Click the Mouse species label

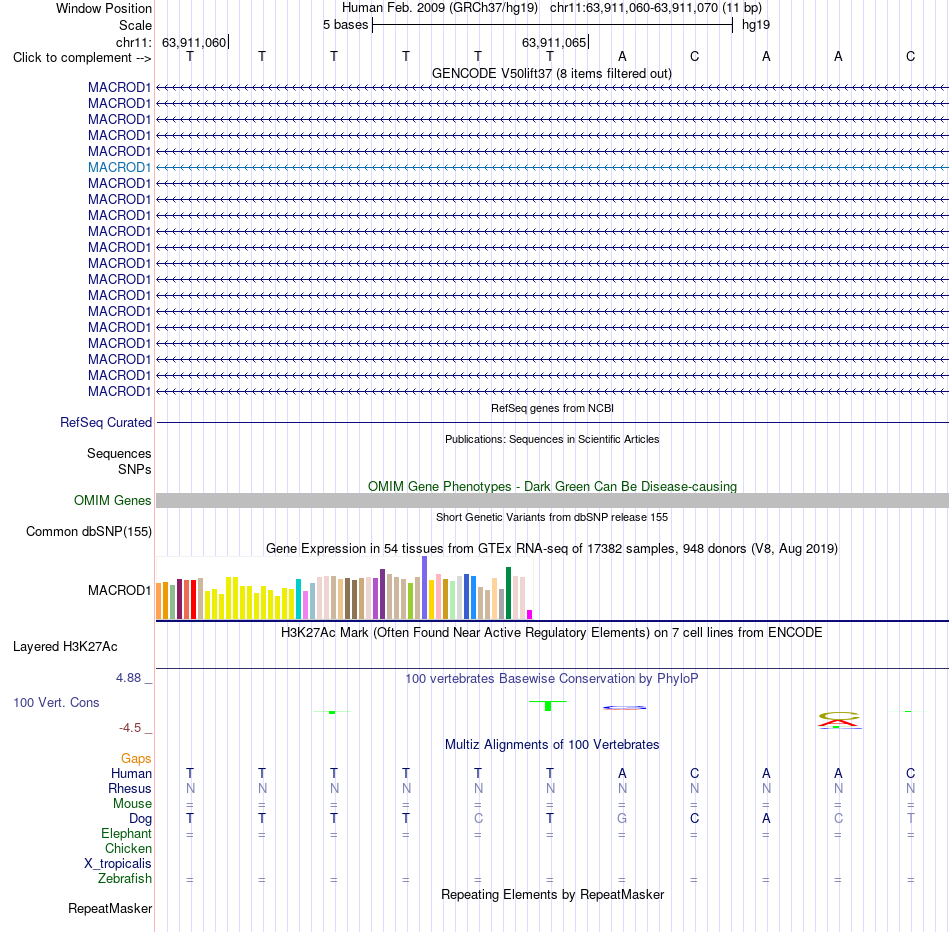132,804
